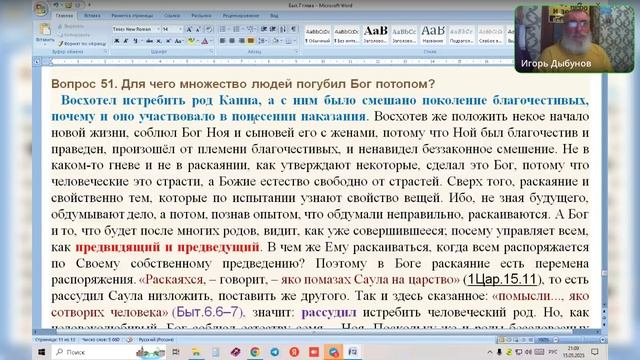This screenshot has width=640, height=360.
Task: Increase font size with grow font icon
Action: [x=189, y=29]
